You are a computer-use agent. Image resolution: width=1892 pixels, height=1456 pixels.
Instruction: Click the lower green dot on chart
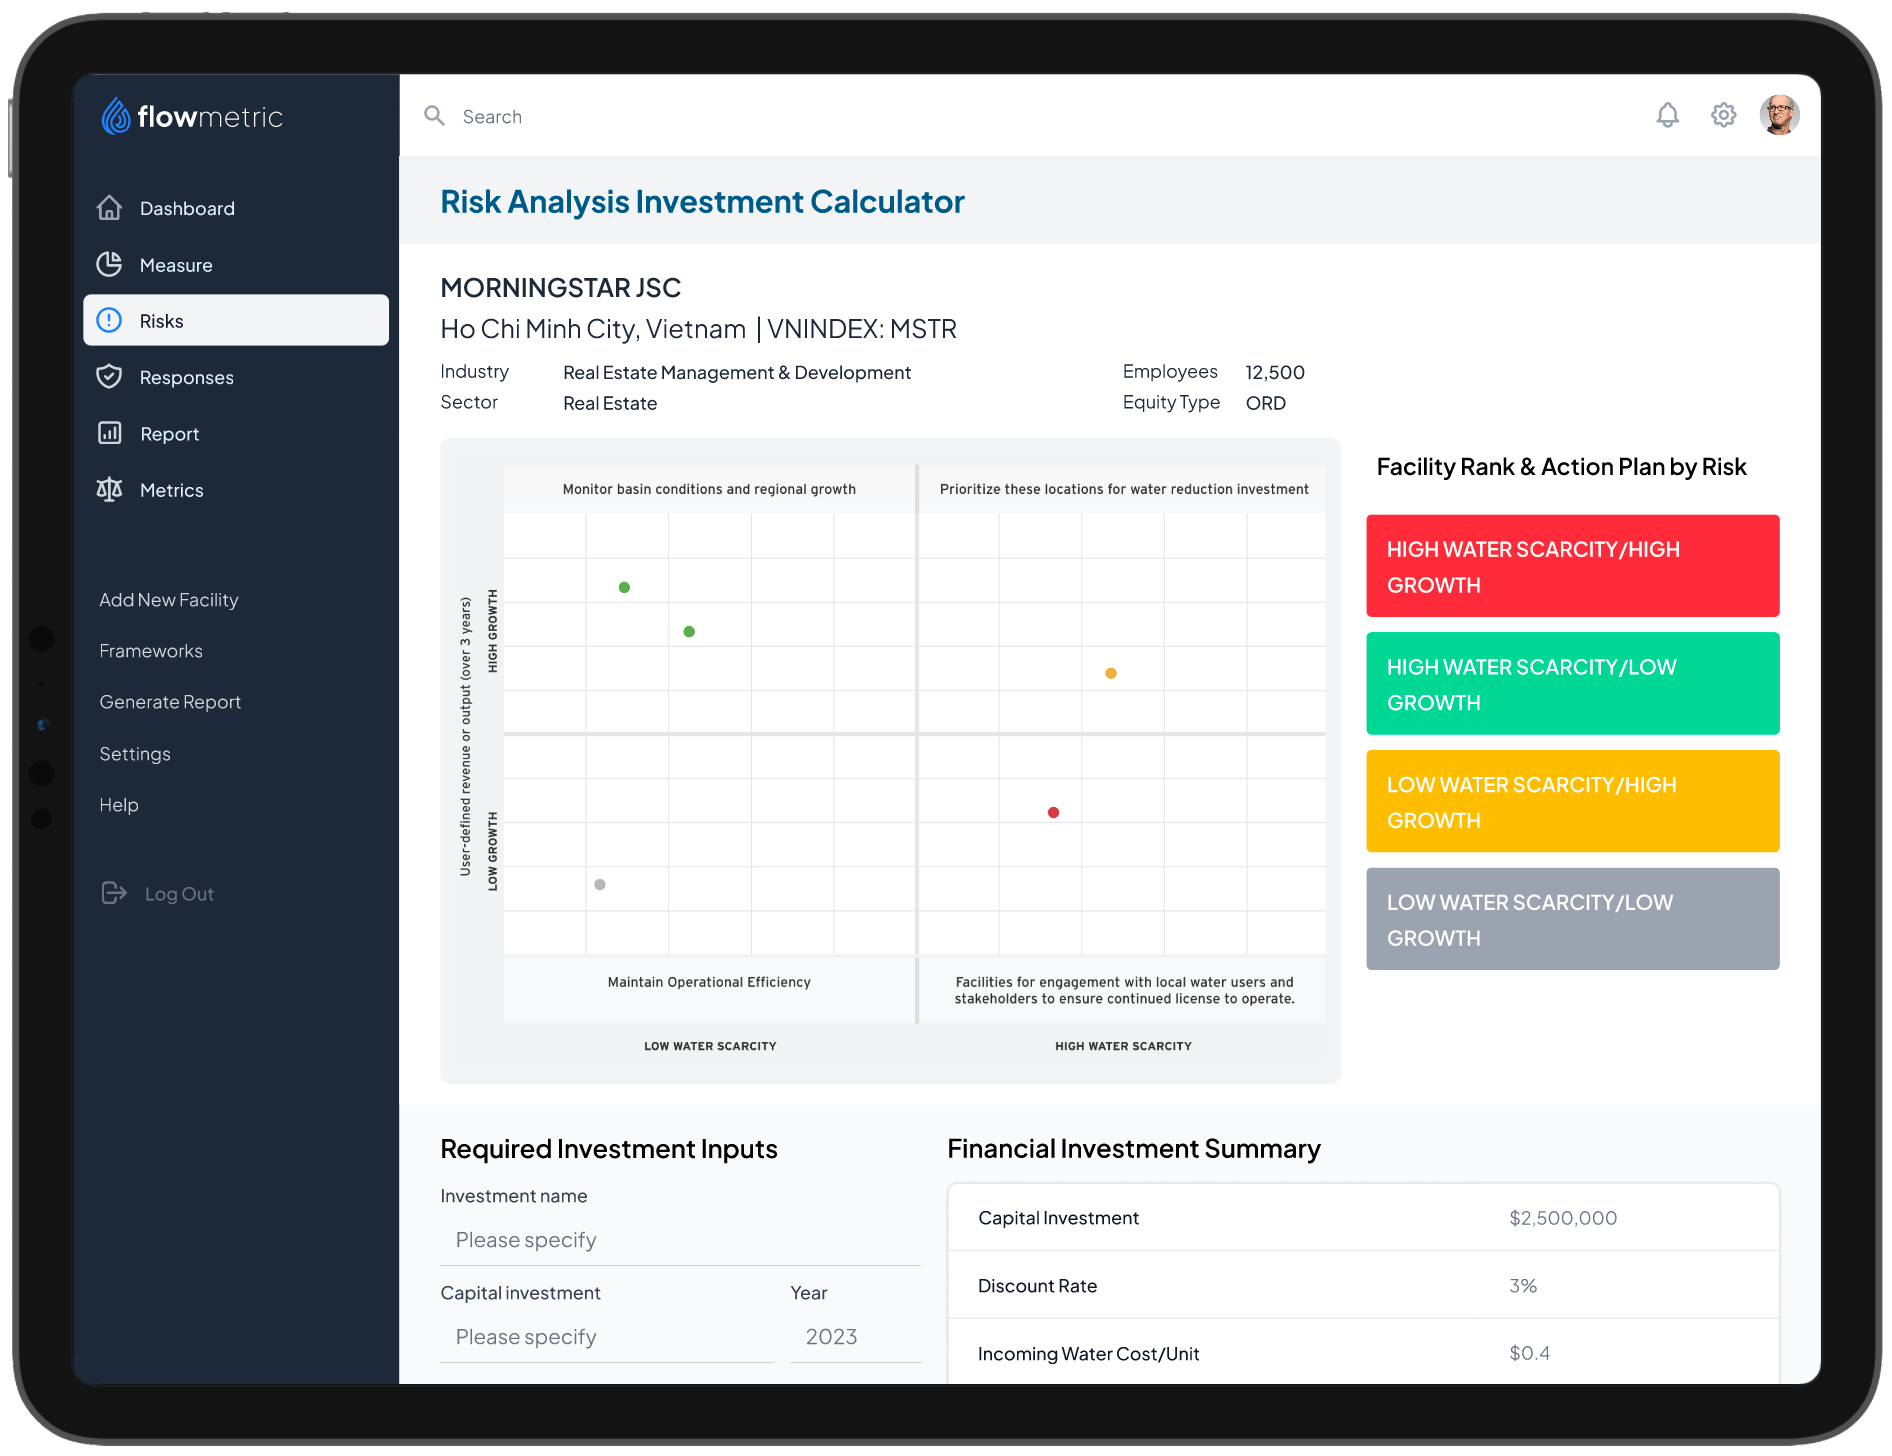coord(689,631)
